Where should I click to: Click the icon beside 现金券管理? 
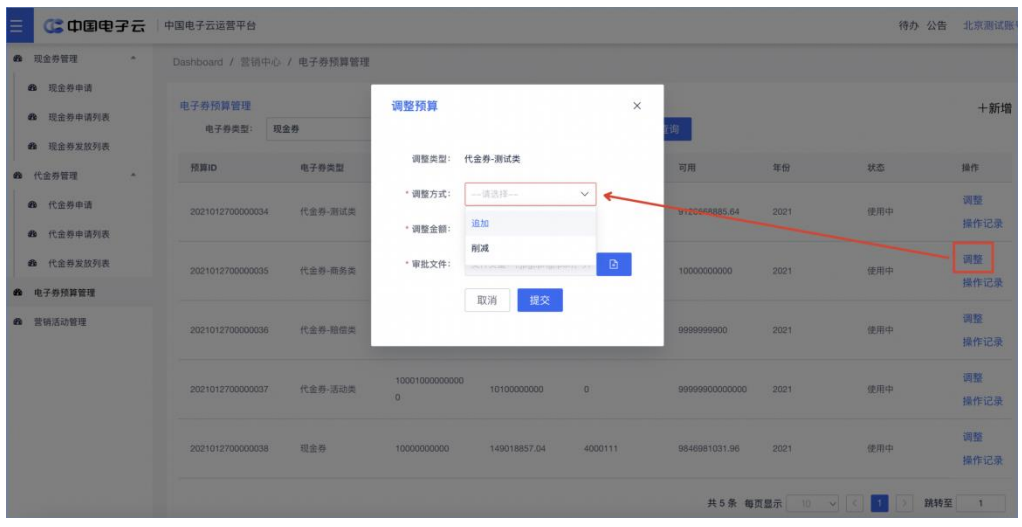point(18,59)
